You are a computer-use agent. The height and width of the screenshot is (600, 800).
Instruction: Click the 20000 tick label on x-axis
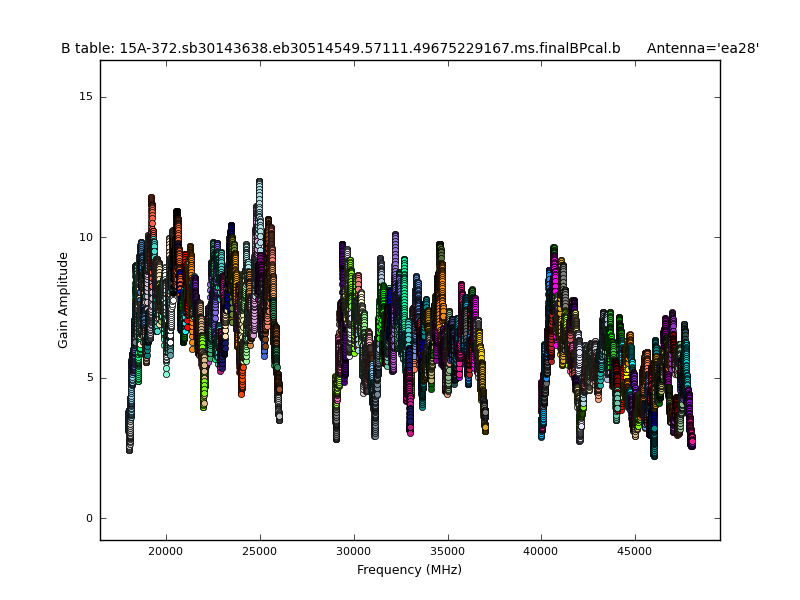point(166,550)
